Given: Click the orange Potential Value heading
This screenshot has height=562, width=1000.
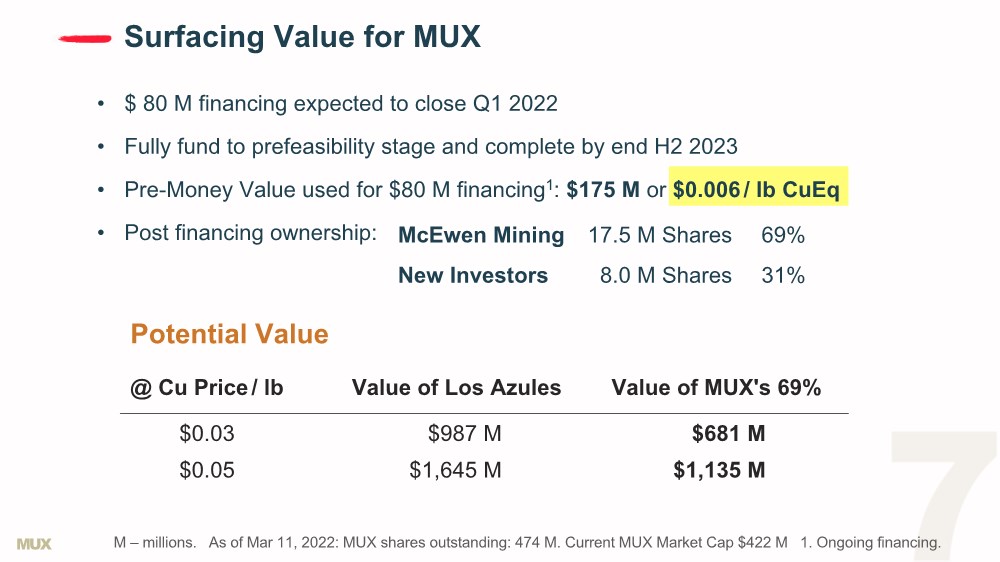Looking at the screenshot, I should tap(229, 334).
